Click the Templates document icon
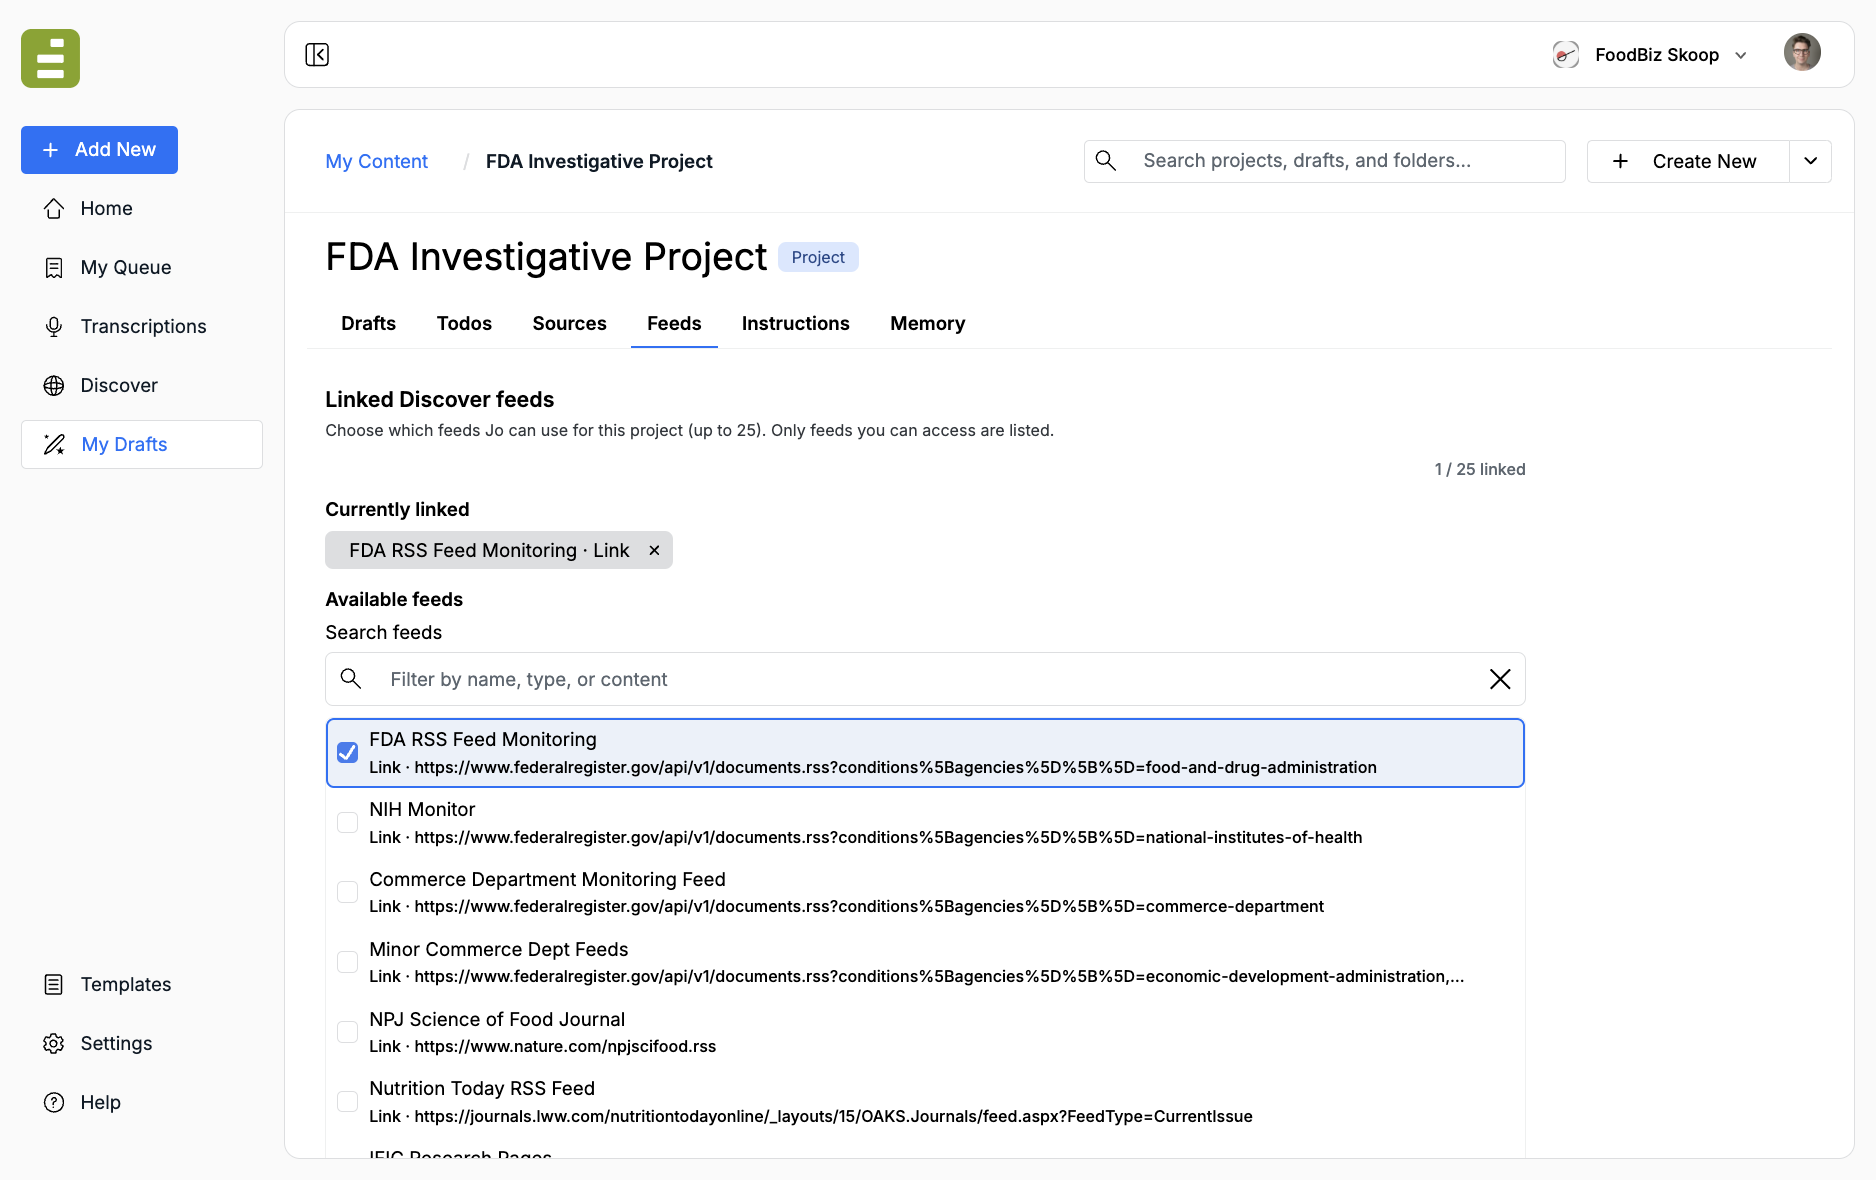Screen dimensions: 1876x1180 coord(54,984)
